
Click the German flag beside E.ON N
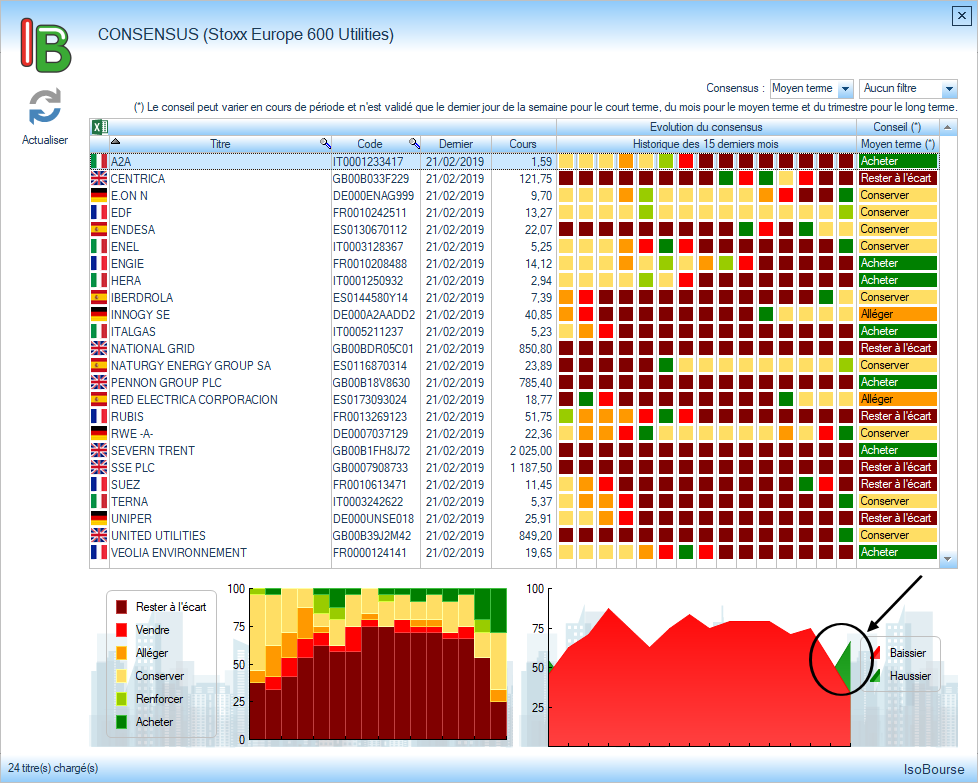click(x=99, y=195)
